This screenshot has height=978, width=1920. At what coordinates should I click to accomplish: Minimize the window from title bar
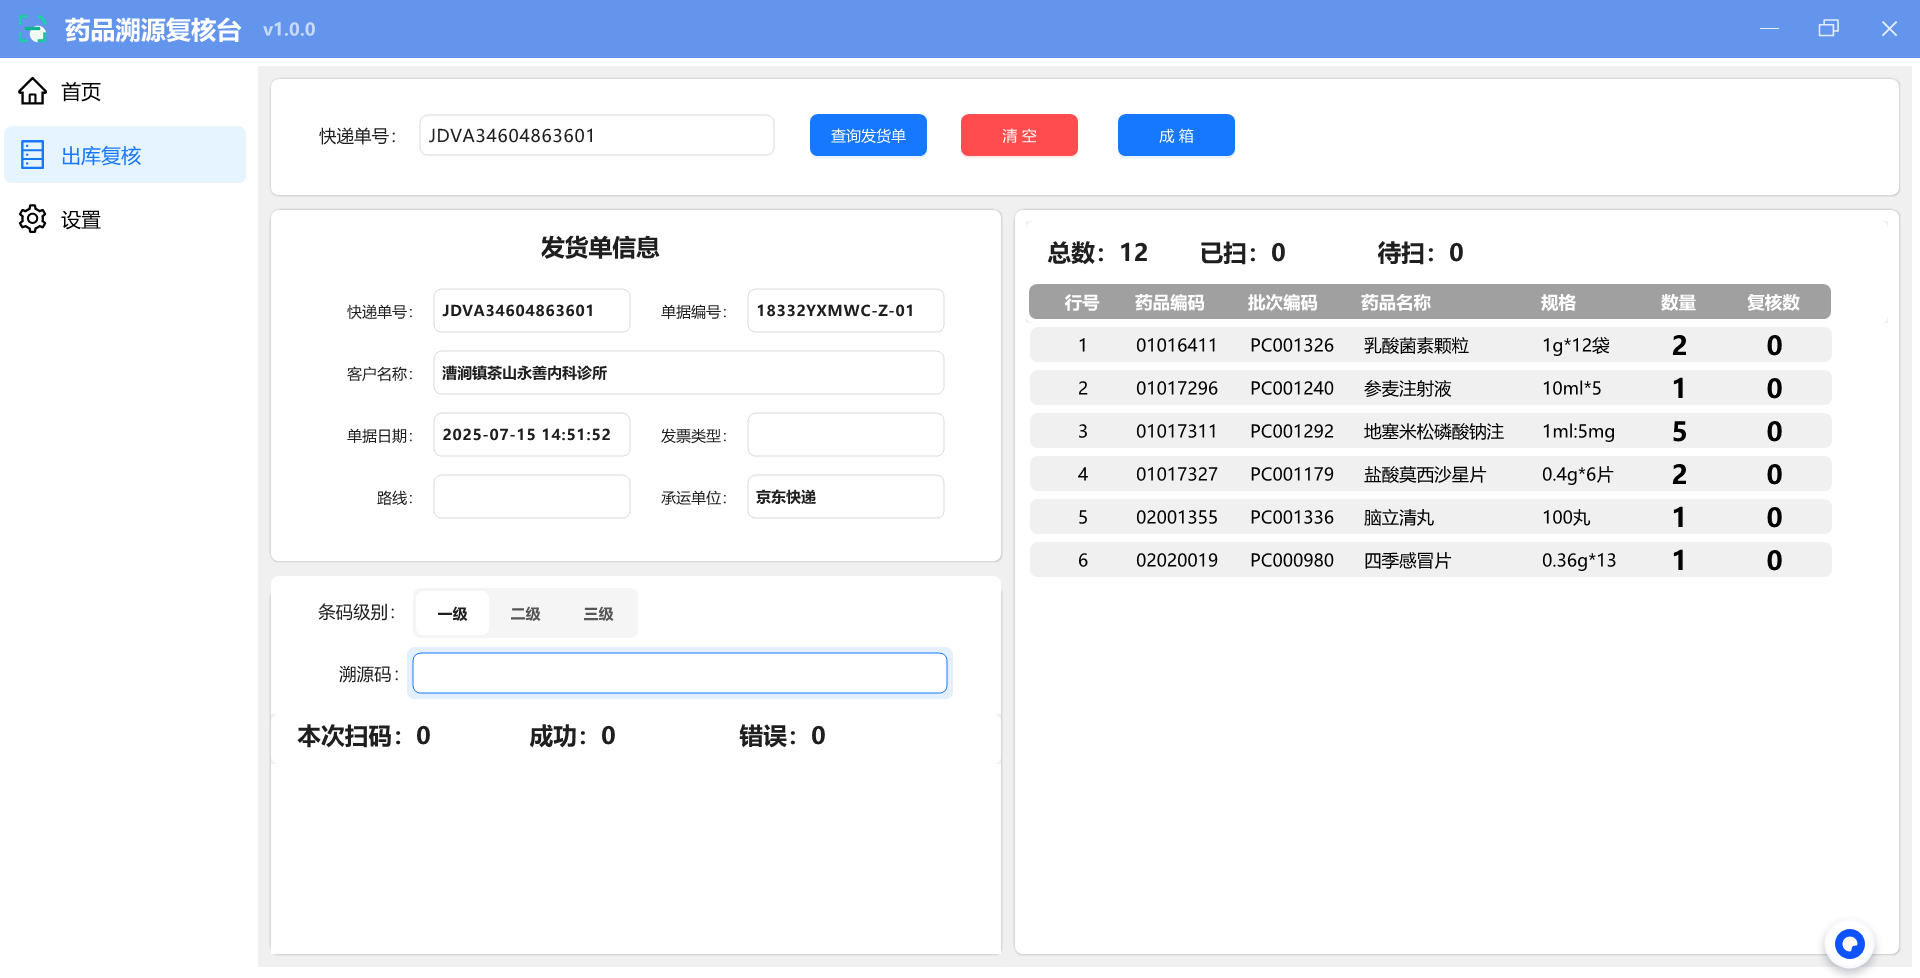1769,29
